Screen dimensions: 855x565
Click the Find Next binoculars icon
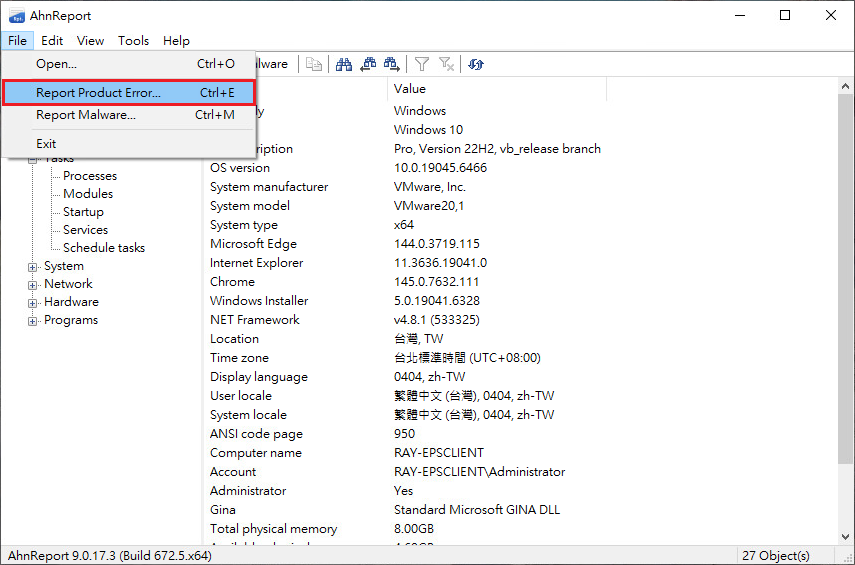click(392, 64)
